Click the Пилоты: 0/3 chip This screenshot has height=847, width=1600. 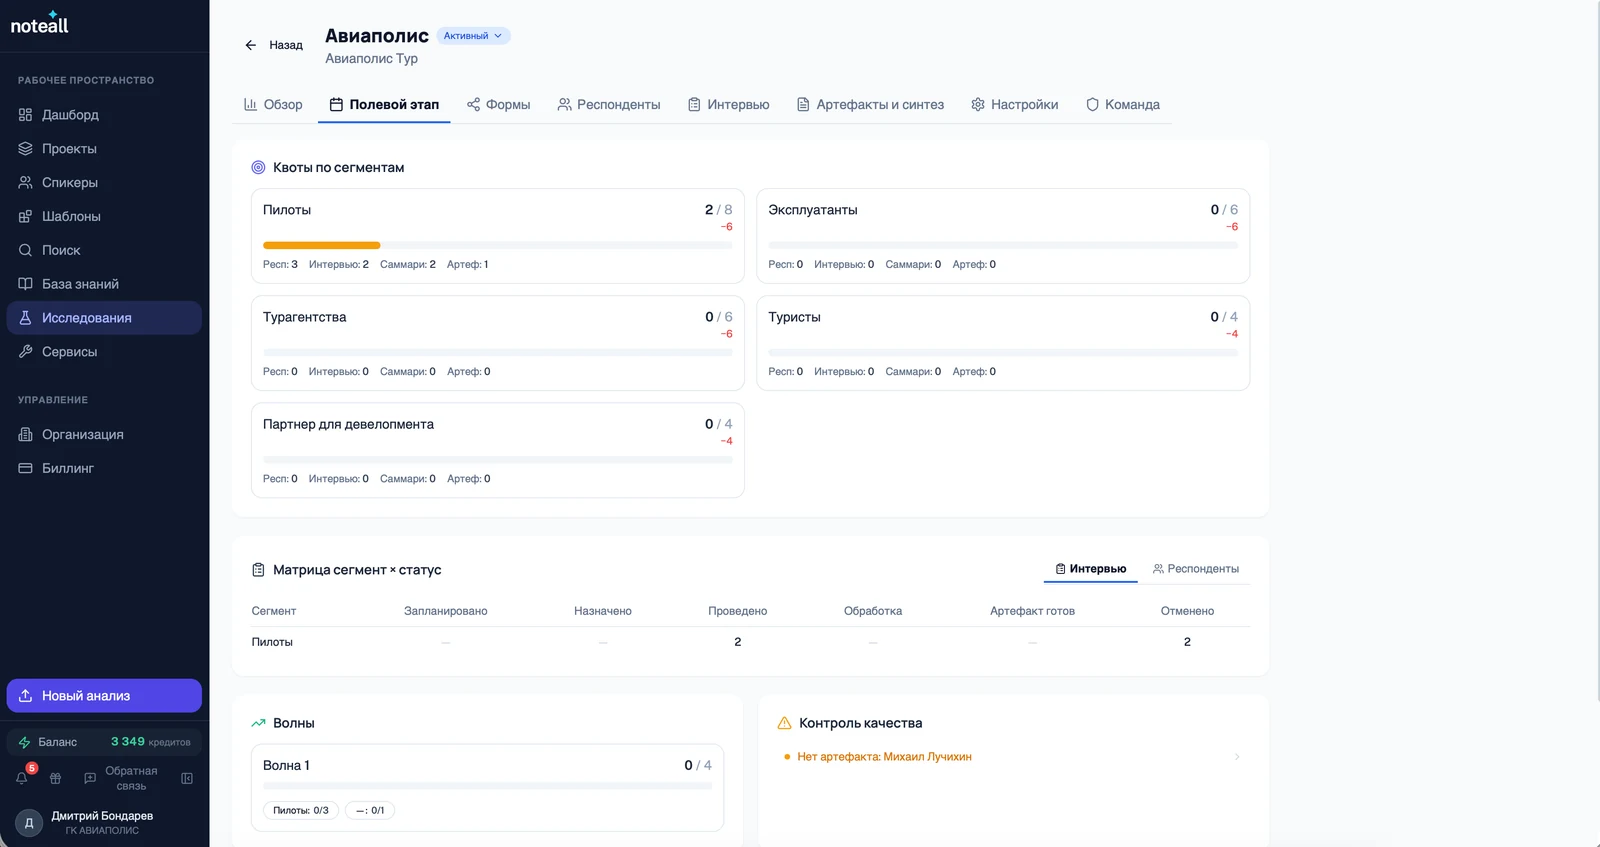point(301,811)
